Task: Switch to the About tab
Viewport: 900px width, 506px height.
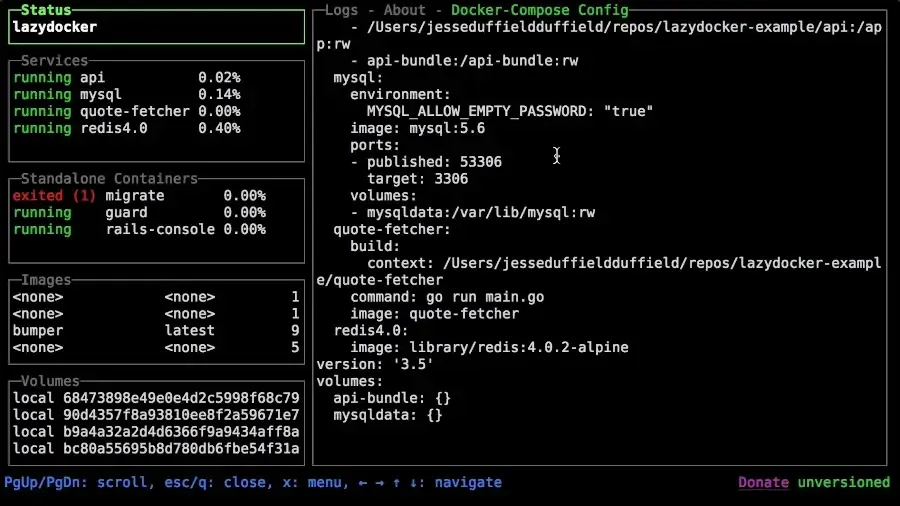Action: pos(404,10)
